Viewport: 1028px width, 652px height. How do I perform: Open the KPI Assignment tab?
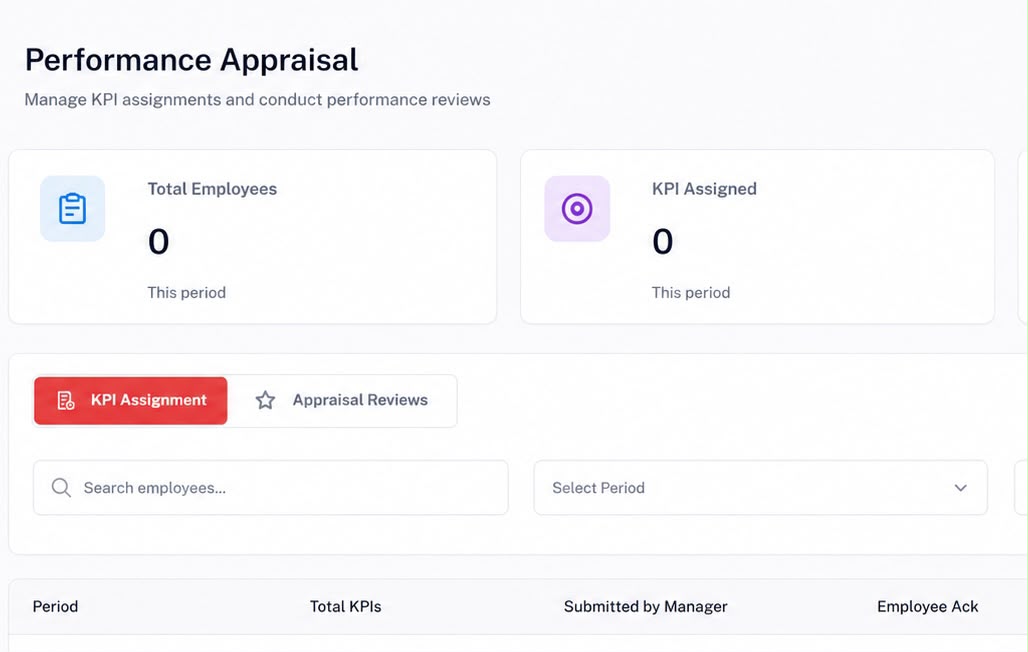point(130,400)
